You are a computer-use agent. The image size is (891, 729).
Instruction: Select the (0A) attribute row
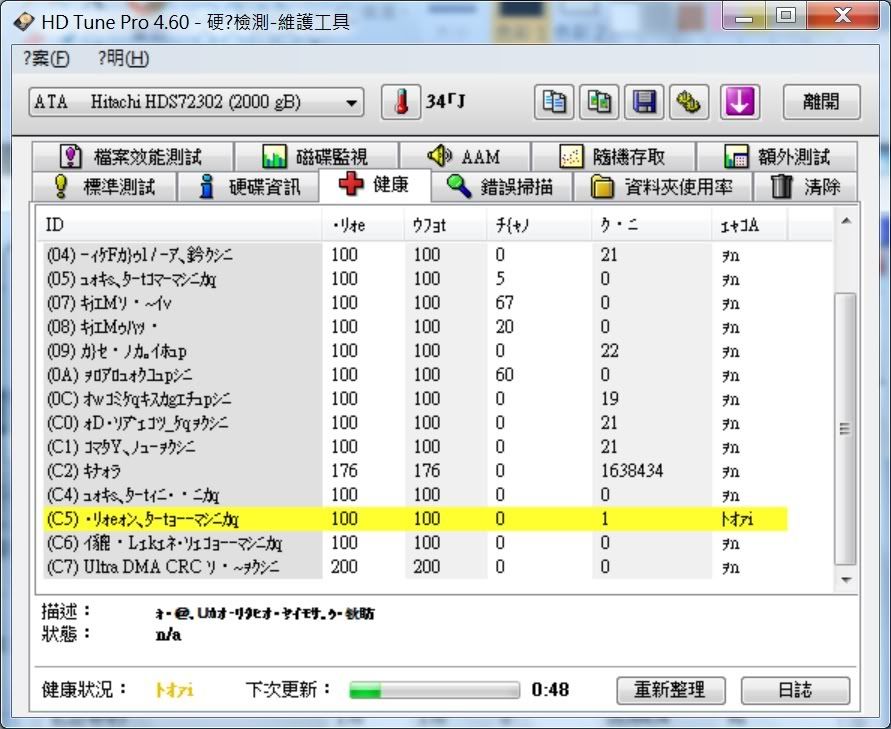click(415, 375)
